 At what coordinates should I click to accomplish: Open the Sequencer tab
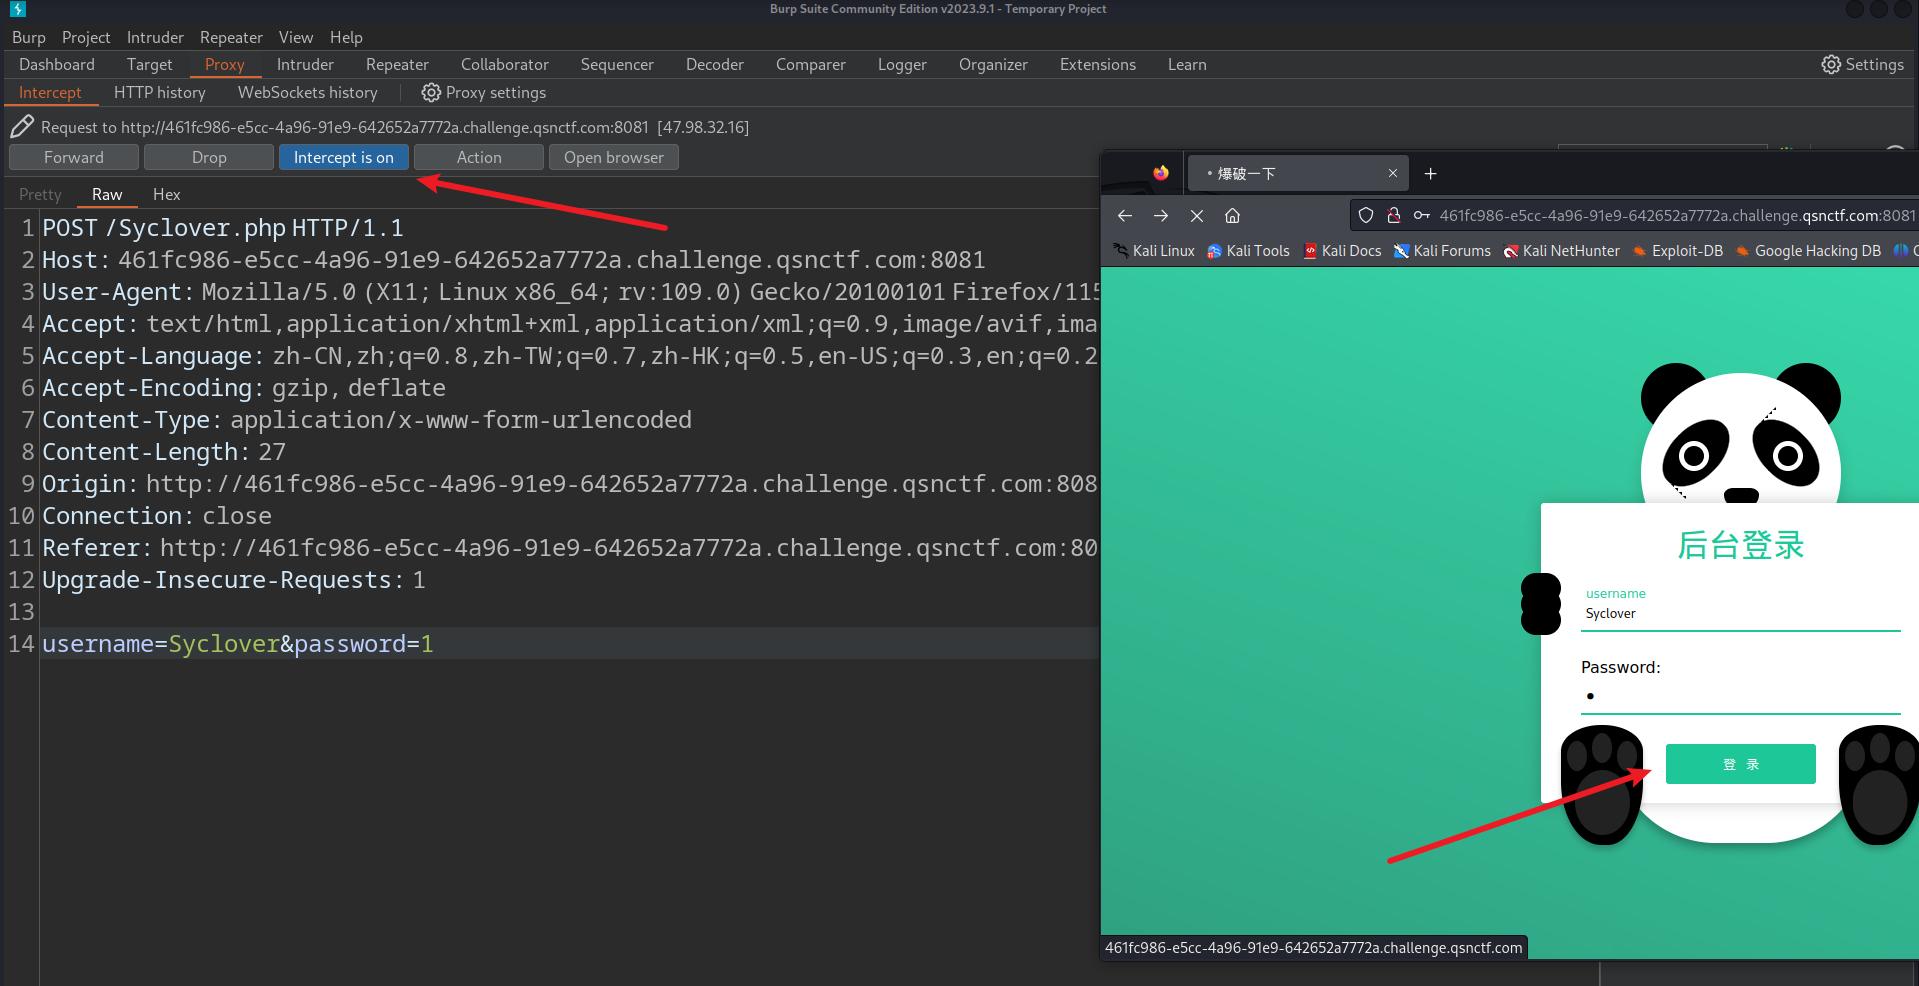click(617, 64)
